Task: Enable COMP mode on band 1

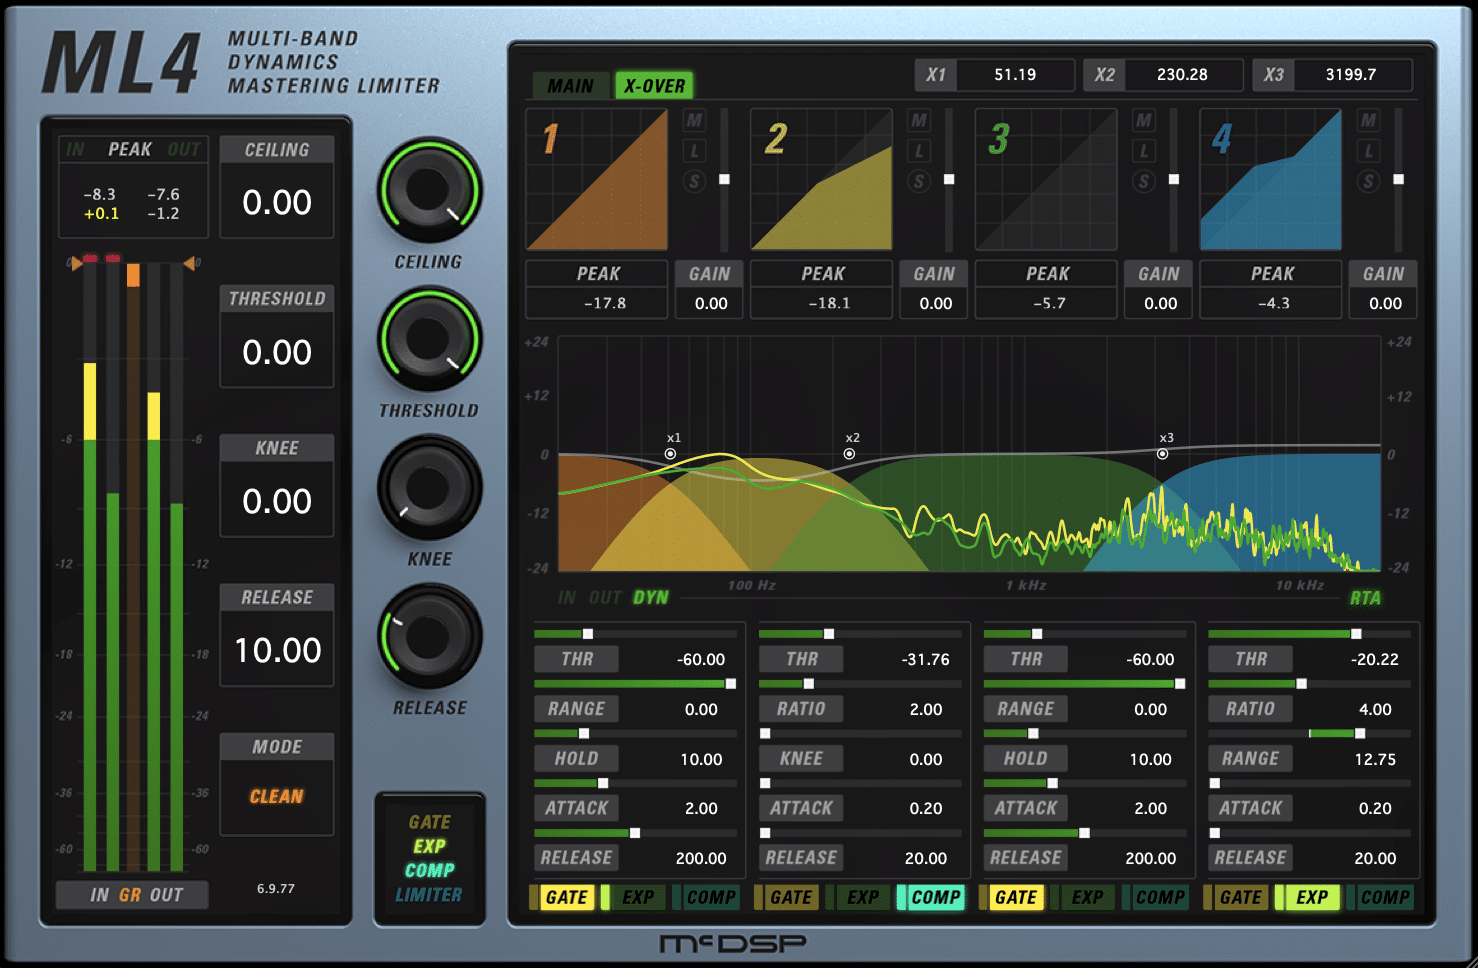Action: [x=710, y=897]
